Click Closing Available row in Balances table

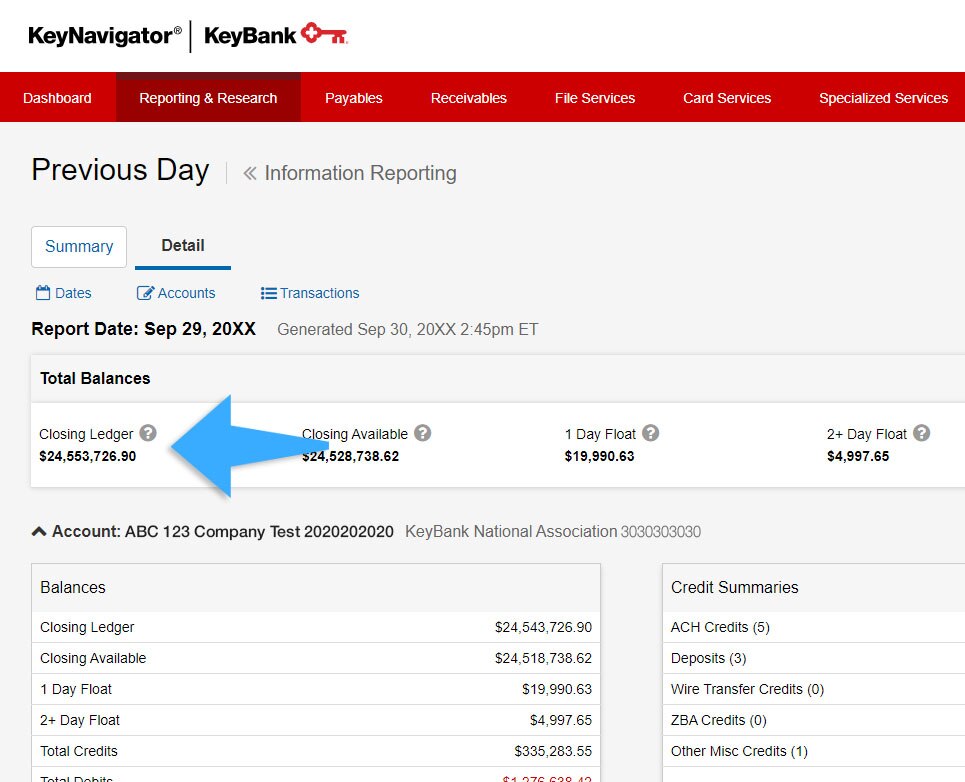(316, 658)
